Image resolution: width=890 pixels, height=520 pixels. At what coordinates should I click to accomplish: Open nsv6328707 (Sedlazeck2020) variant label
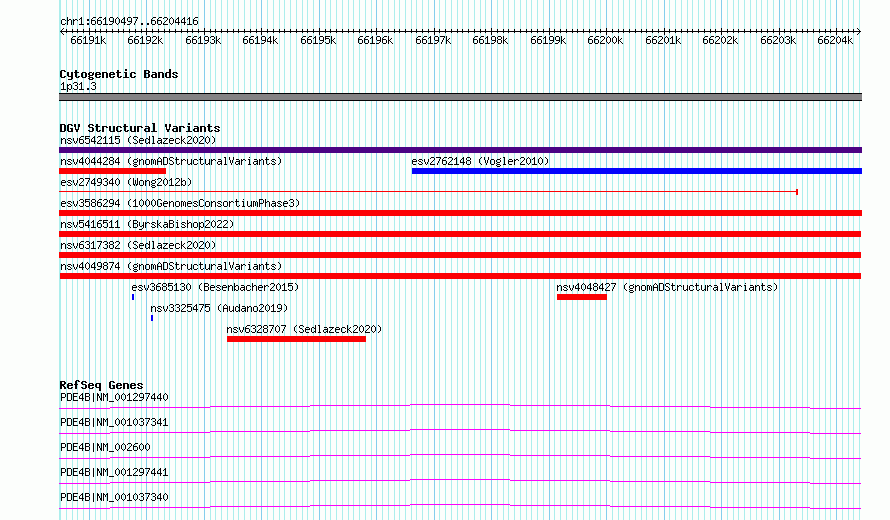304,329
